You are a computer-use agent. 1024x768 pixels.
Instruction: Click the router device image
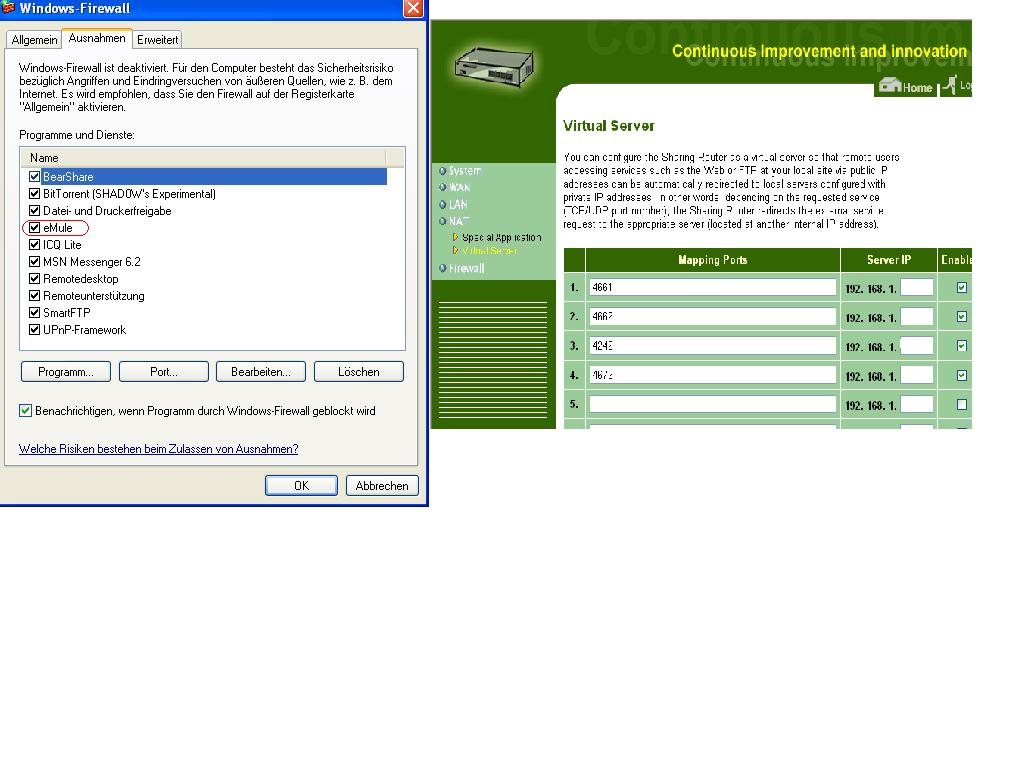(x=494, y=67)
